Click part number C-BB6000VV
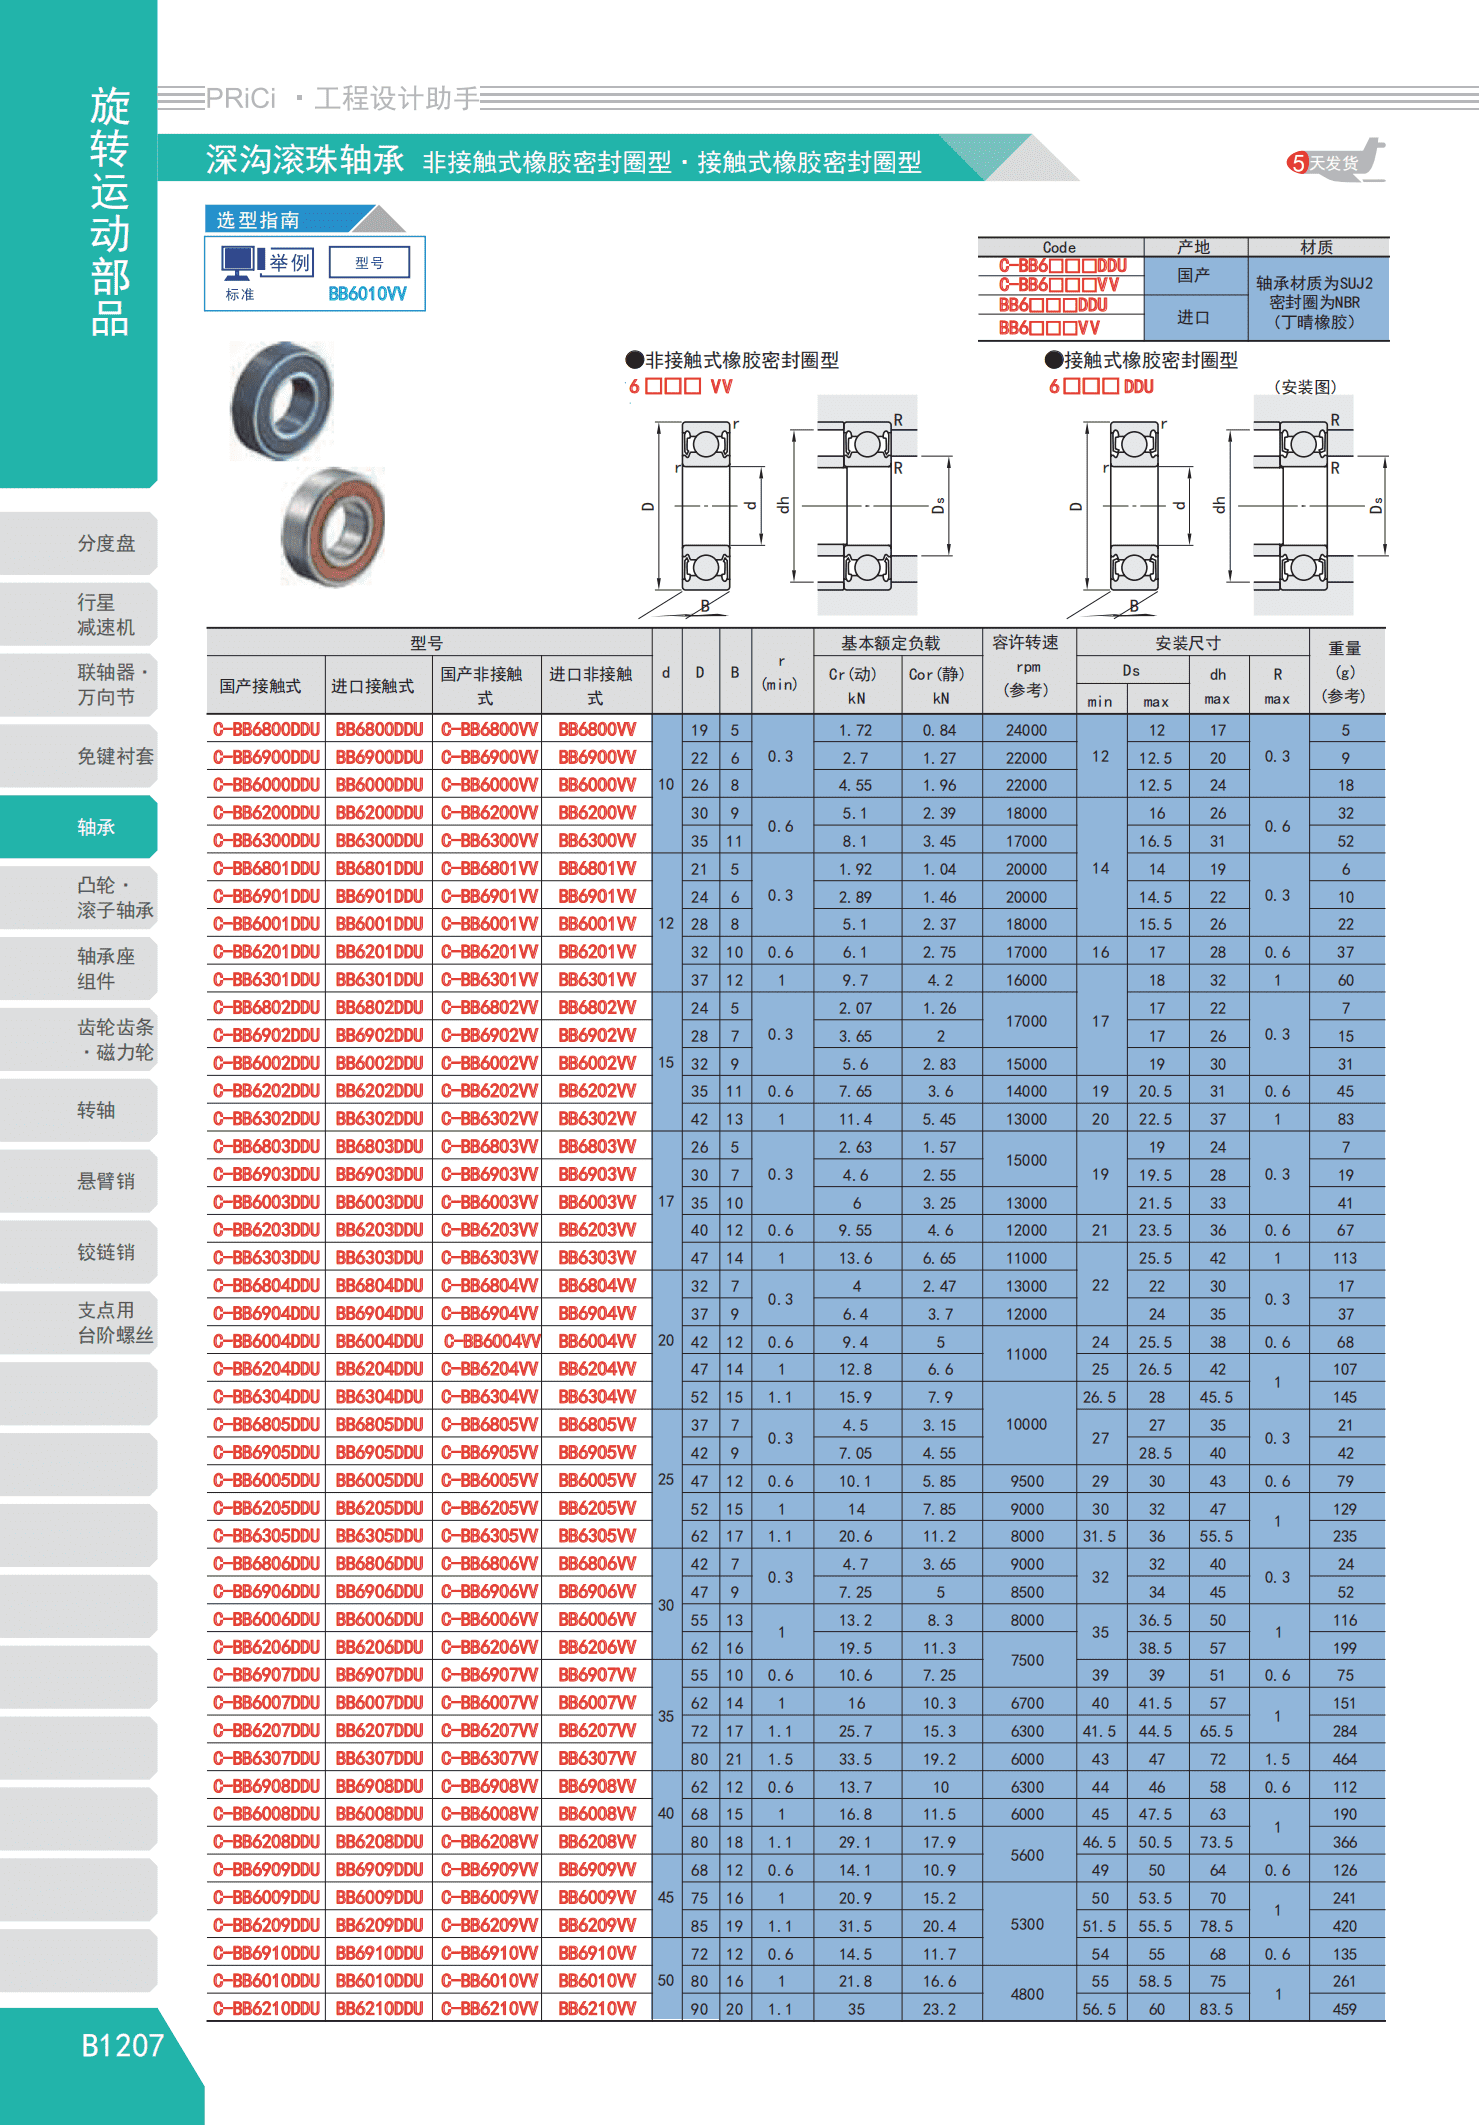1479x2125 pixels. (x=489, y=785)
